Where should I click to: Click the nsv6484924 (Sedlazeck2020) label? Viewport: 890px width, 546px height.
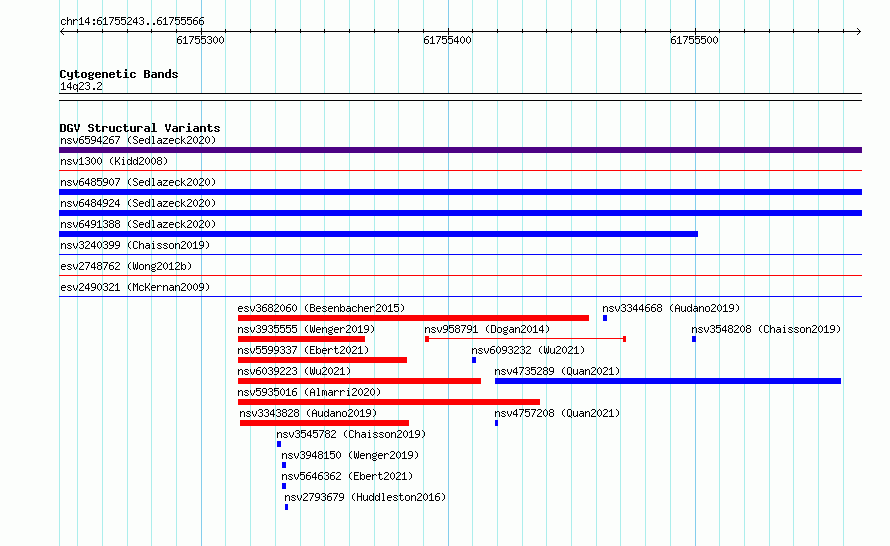138,203
